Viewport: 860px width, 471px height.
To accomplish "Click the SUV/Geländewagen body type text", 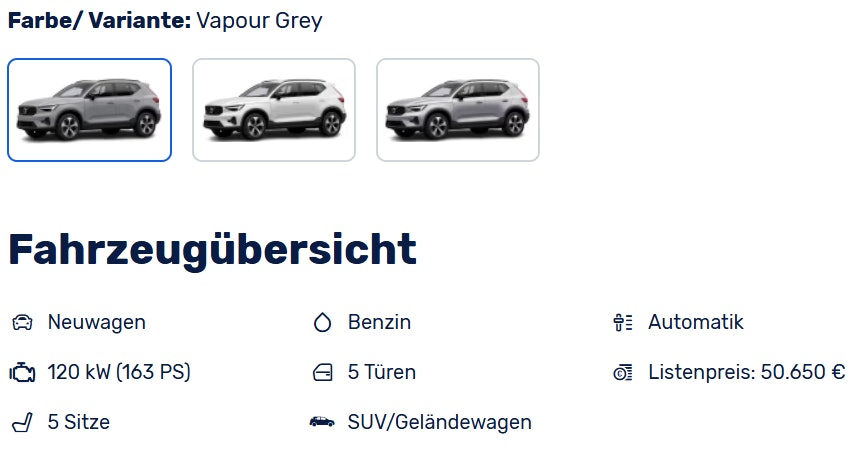I will point(439,422).
